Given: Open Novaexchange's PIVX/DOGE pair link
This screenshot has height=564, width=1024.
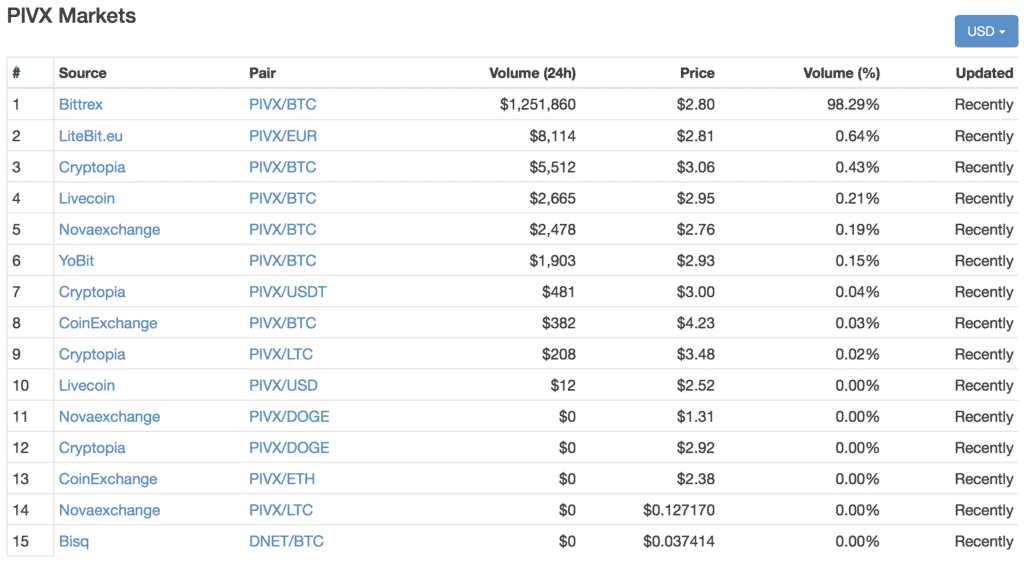Looking at the screenshot, I should click(x=289, y=416).
